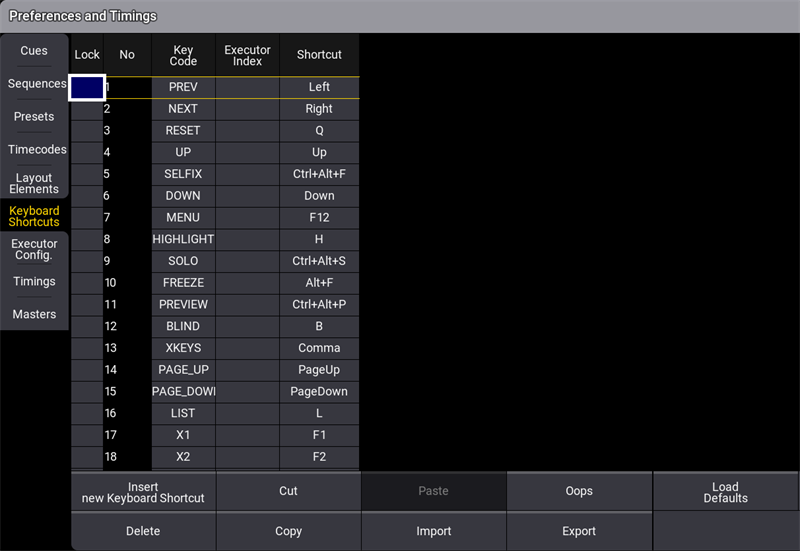This screenshot has width=800, height=551.
Task: Click the Ctrl+Alt+S shortcut cell
Action: [x=319, y=262]
